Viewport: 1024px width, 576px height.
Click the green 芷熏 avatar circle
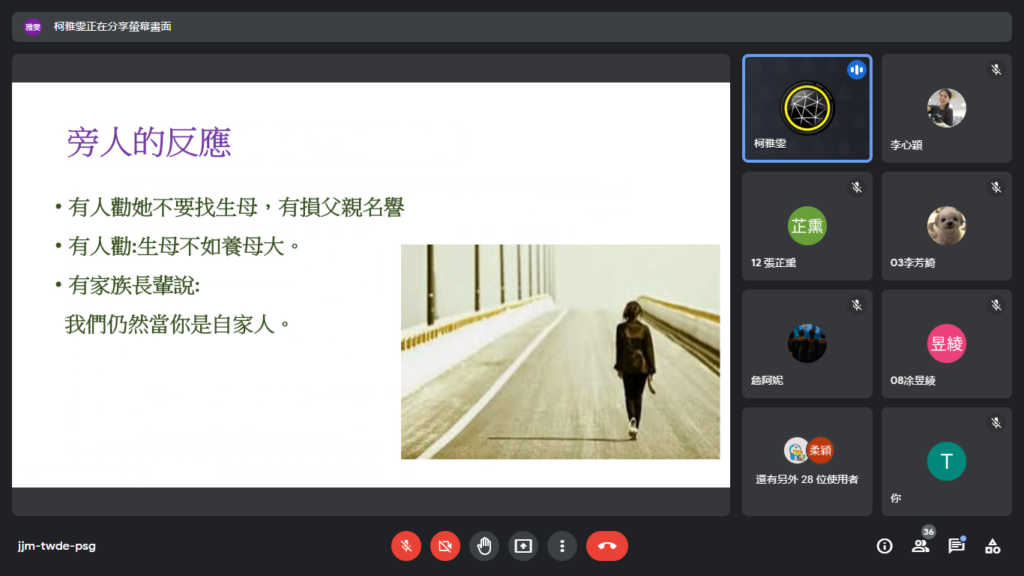click(807, 226)
